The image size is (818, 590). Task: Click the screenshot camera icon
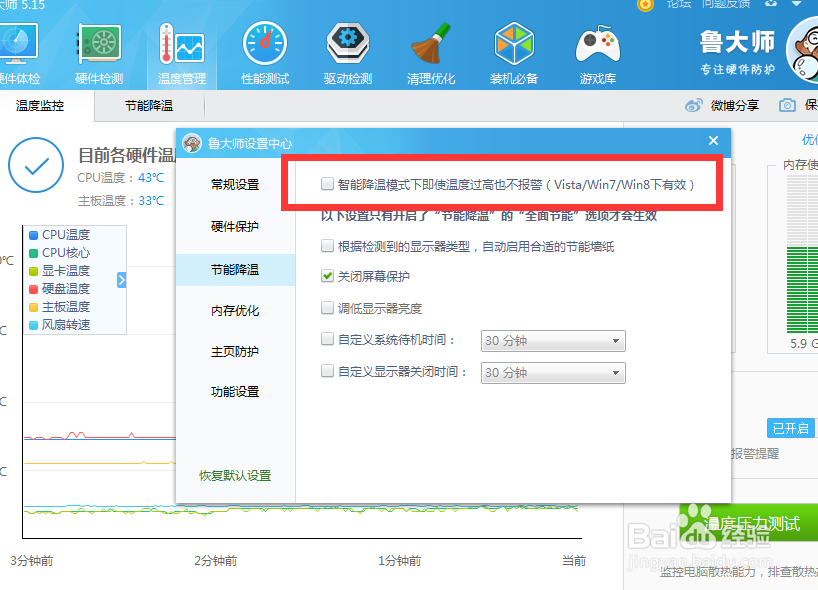787,105
